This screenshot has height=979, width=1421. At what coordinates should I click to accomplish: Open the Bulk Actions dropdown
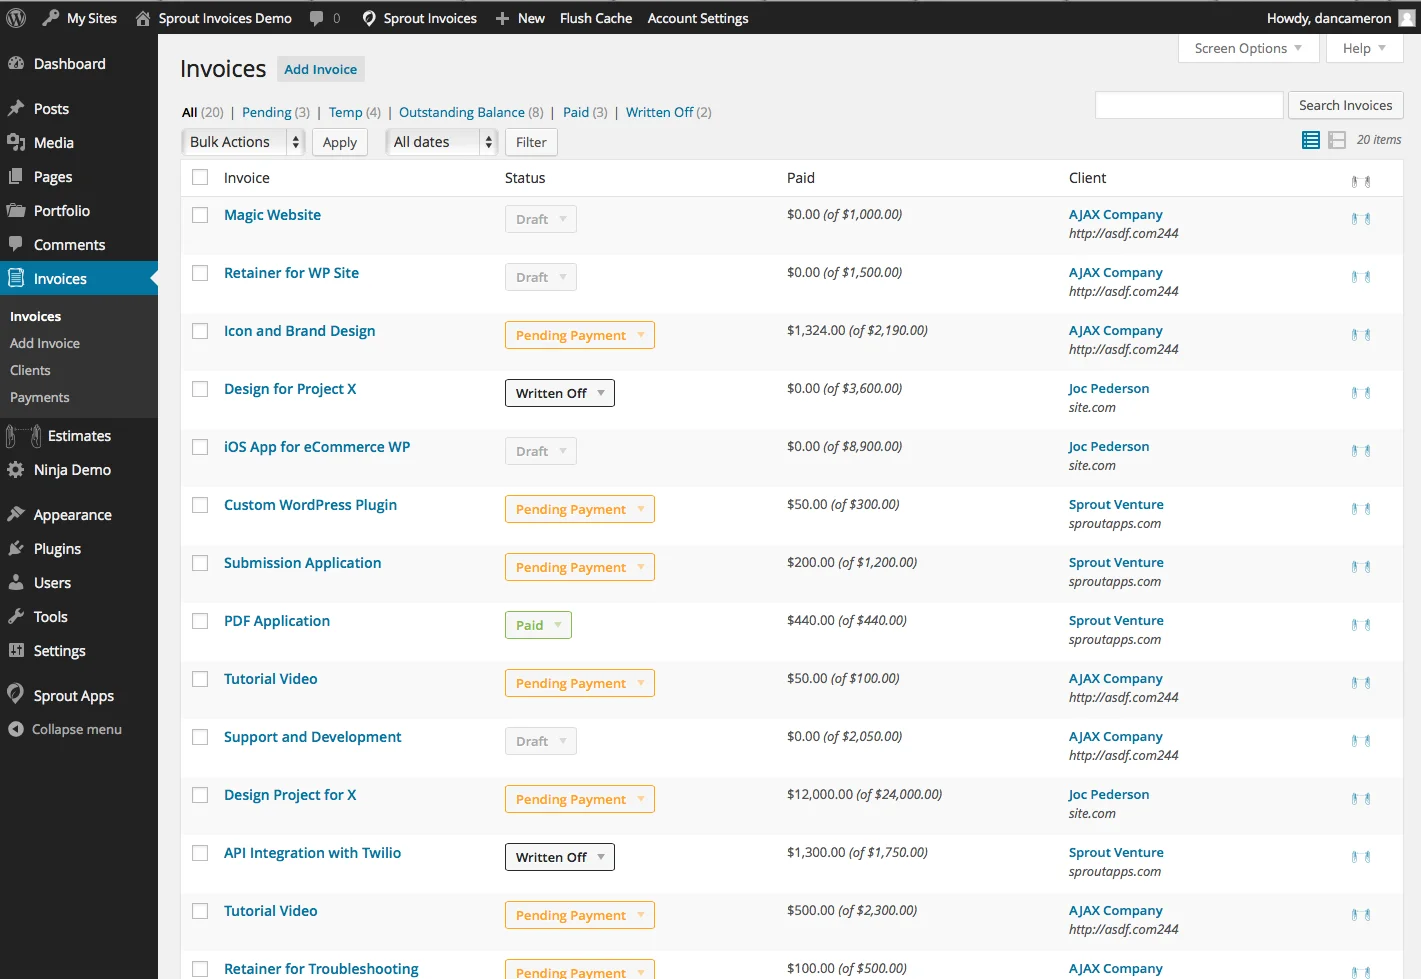pos(242,142)
